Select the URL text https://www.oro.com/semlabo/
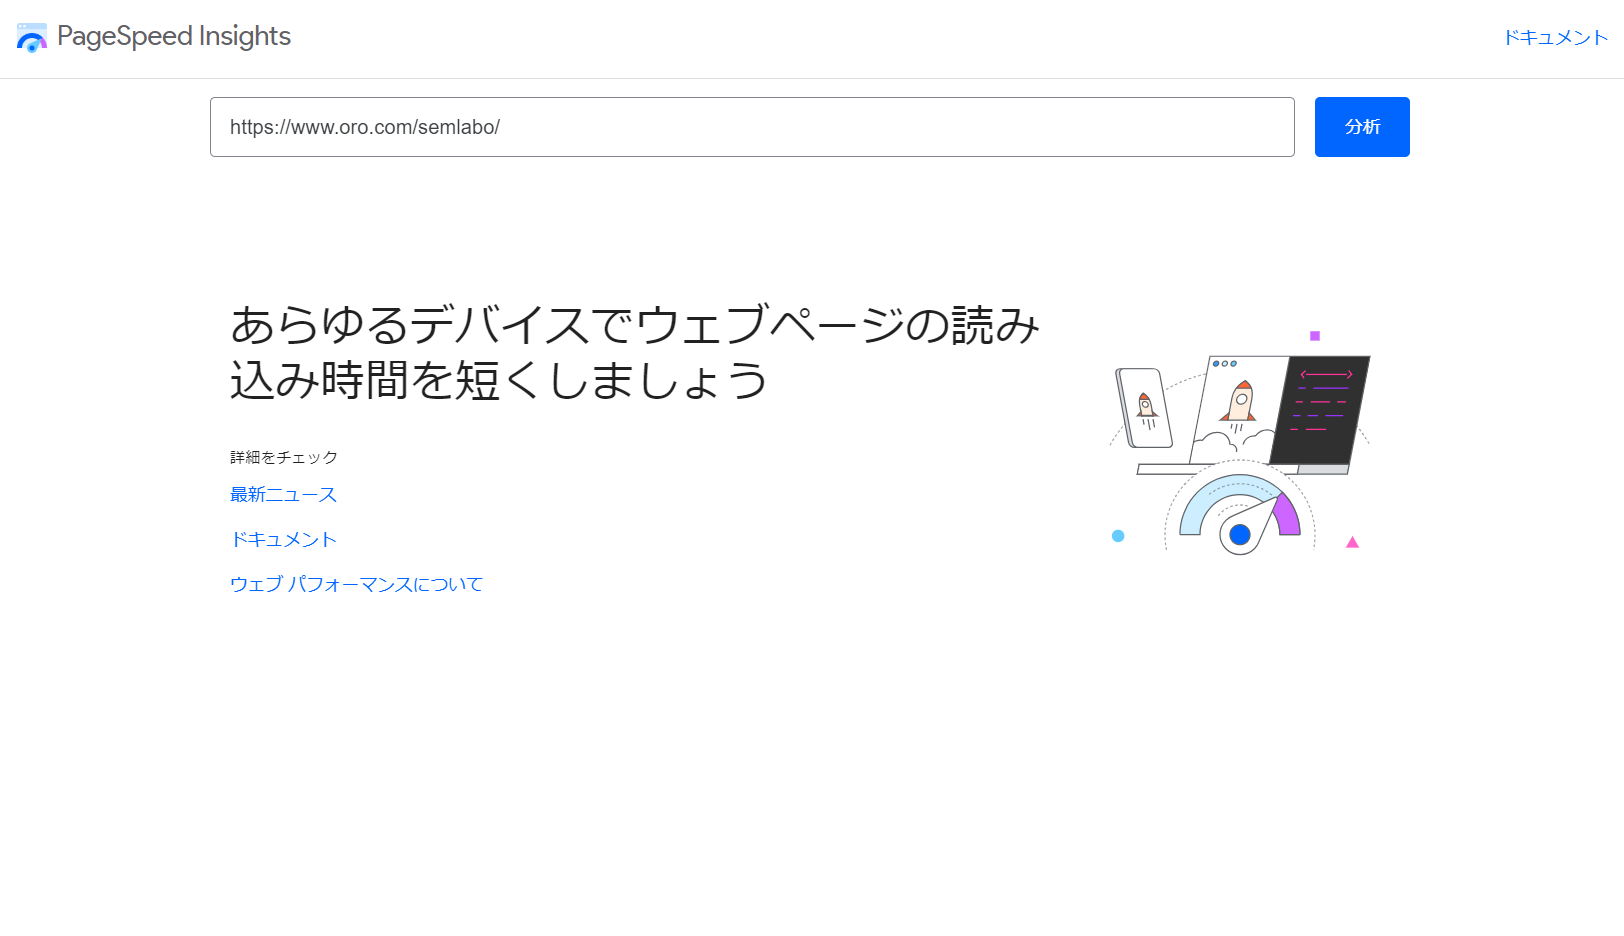This screenshot has width=1624, height=936. [x=364, y=127]
